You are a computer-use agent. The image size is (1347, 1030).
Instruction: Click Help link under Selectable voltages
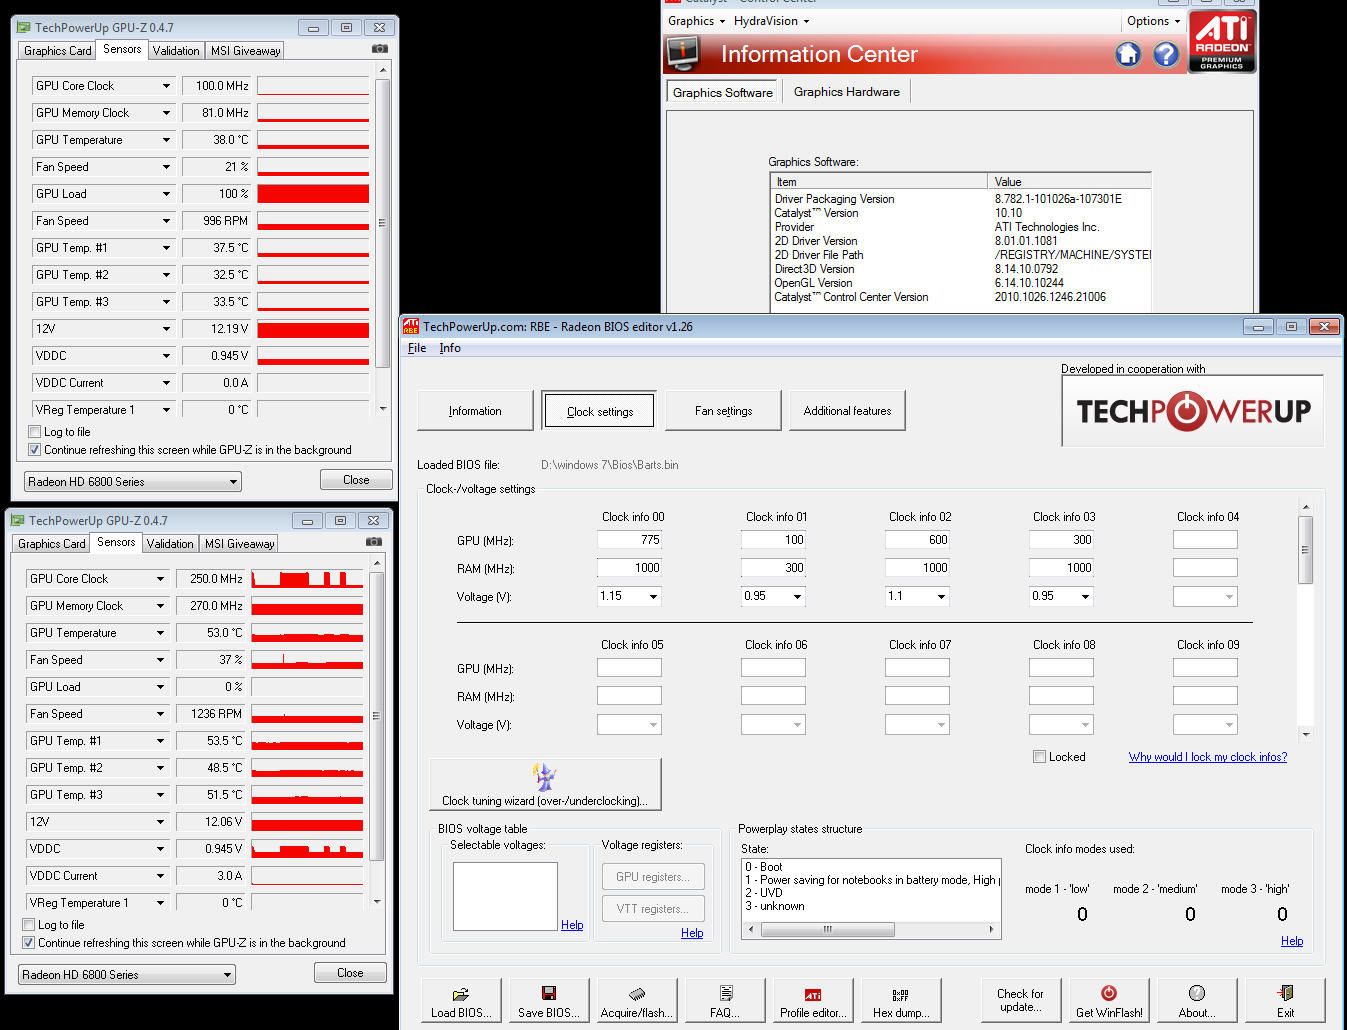tap(572, 925)
